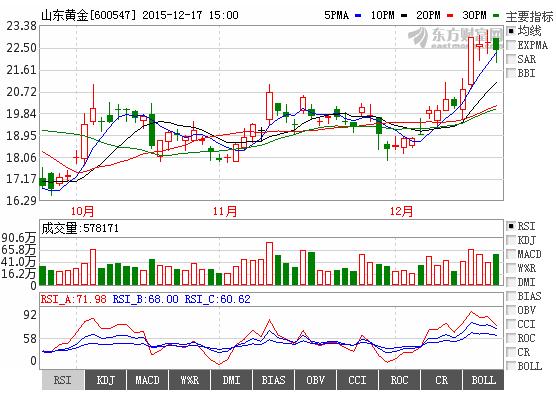The width and height of the screenshot is (556, 394).
Task: Select CCI option in right side list
Action: pos(511,324)
